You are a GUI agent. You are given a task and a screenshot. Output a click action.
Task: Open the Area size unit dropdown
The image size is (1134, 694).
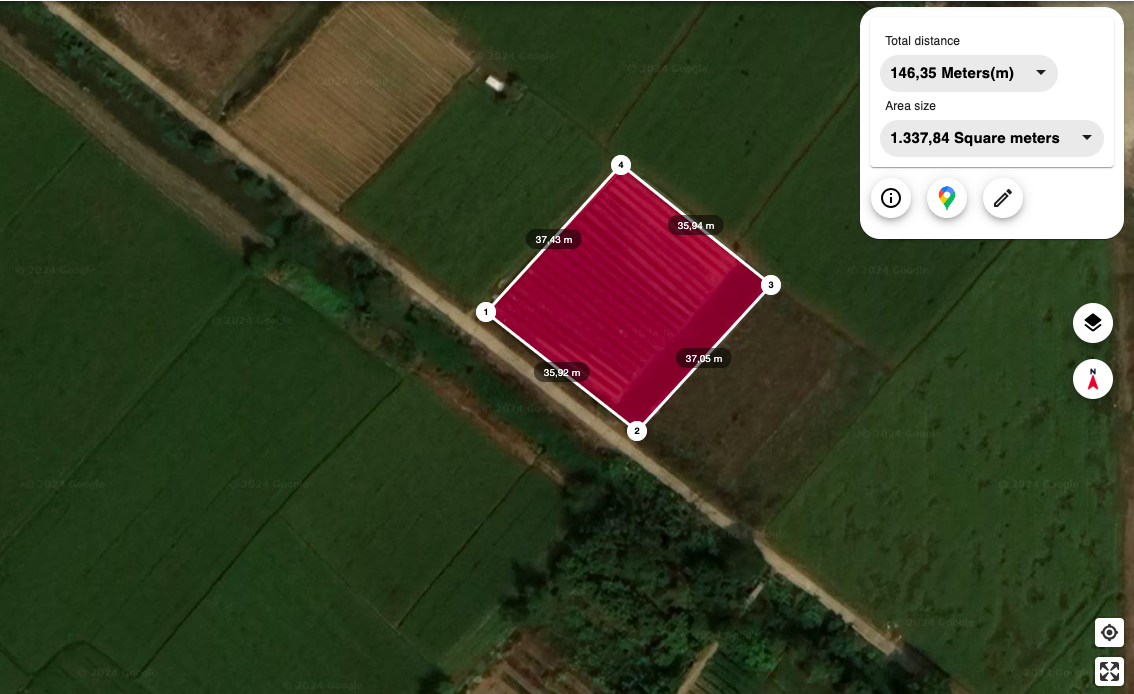(992, 138)
